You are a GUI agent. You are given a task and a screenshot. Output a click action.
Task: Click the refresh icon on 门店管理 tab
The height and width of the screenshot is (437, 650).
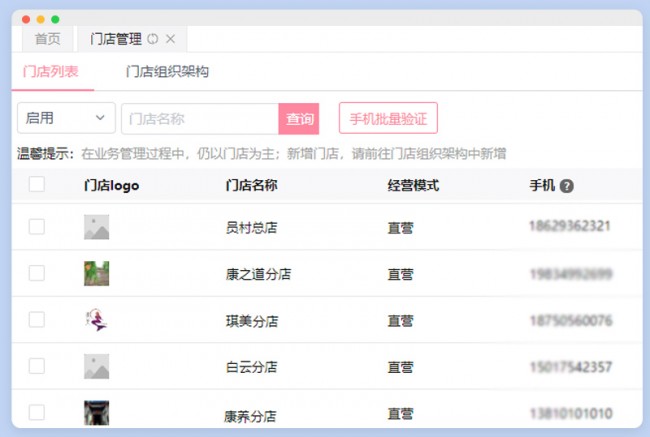point(153,39)
